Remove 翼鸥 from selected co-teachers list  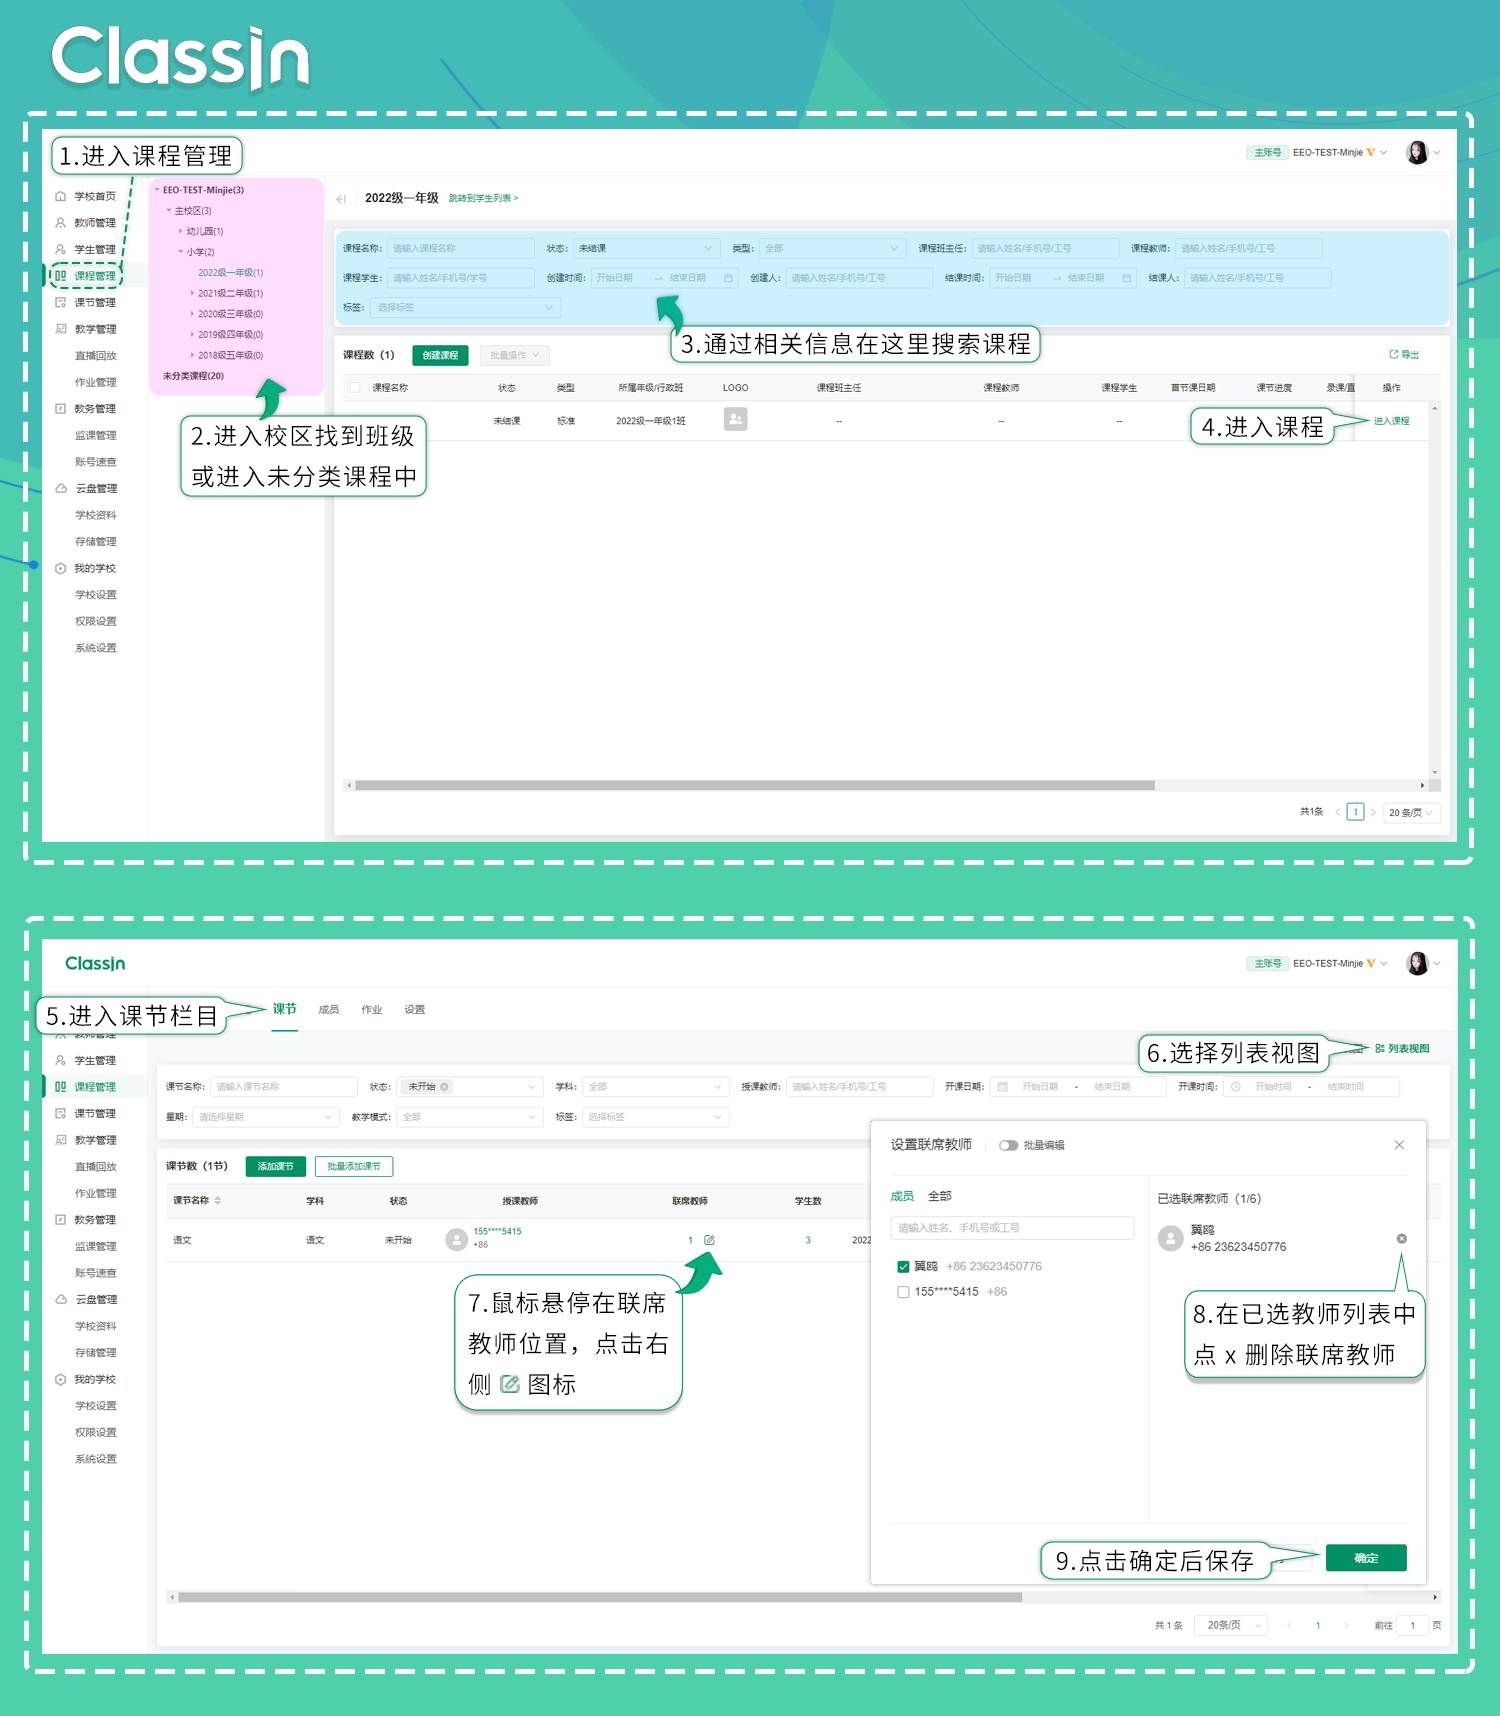(x=1401, y=1239)
